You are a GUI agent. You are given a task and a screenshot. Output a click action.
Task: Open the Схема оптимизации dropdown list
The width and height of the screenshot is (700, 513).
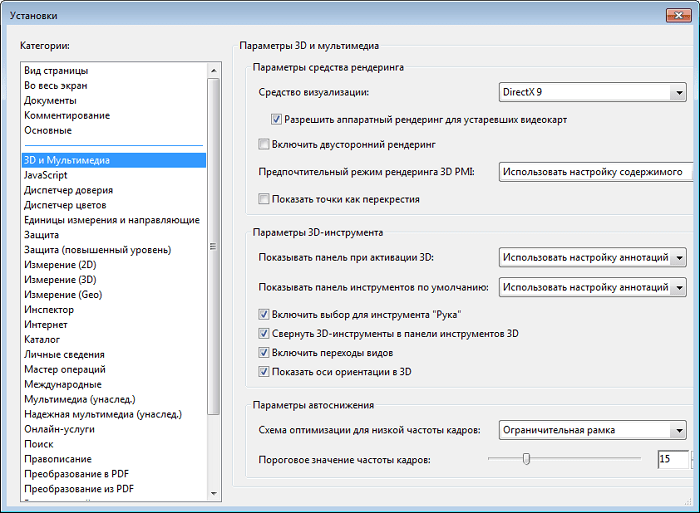[x=592, y=430]
